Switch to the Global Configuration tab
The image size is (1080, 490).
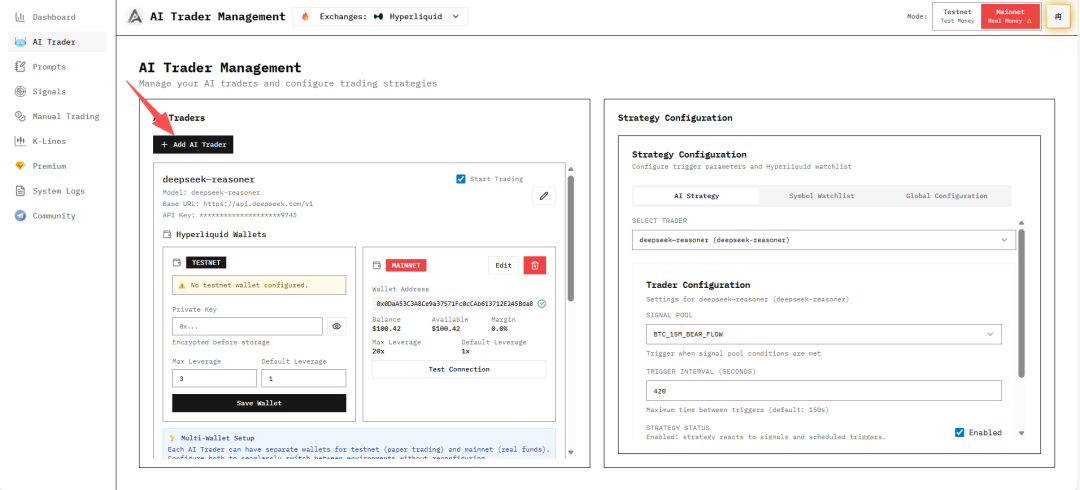click(947, 196)
